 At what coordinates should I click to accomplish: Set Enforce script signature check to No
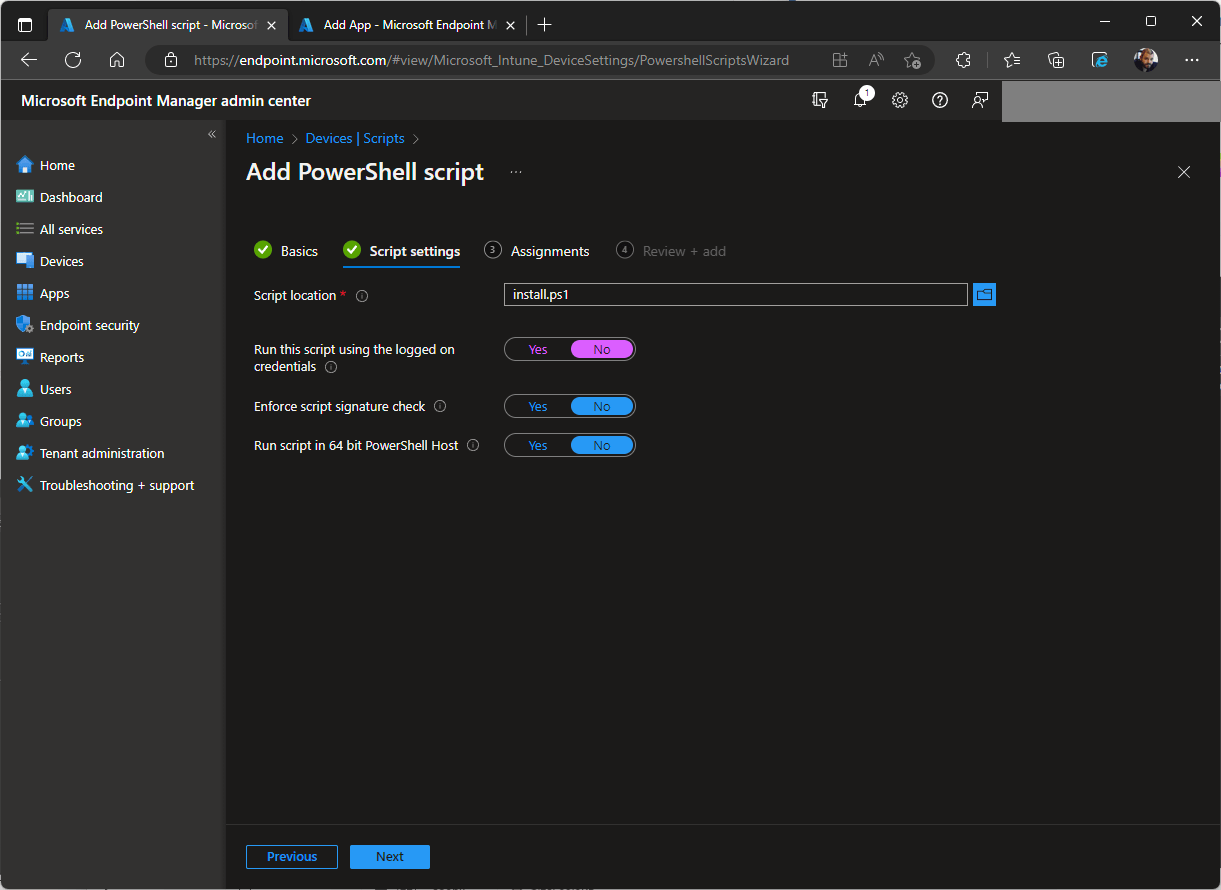[602, 407]
